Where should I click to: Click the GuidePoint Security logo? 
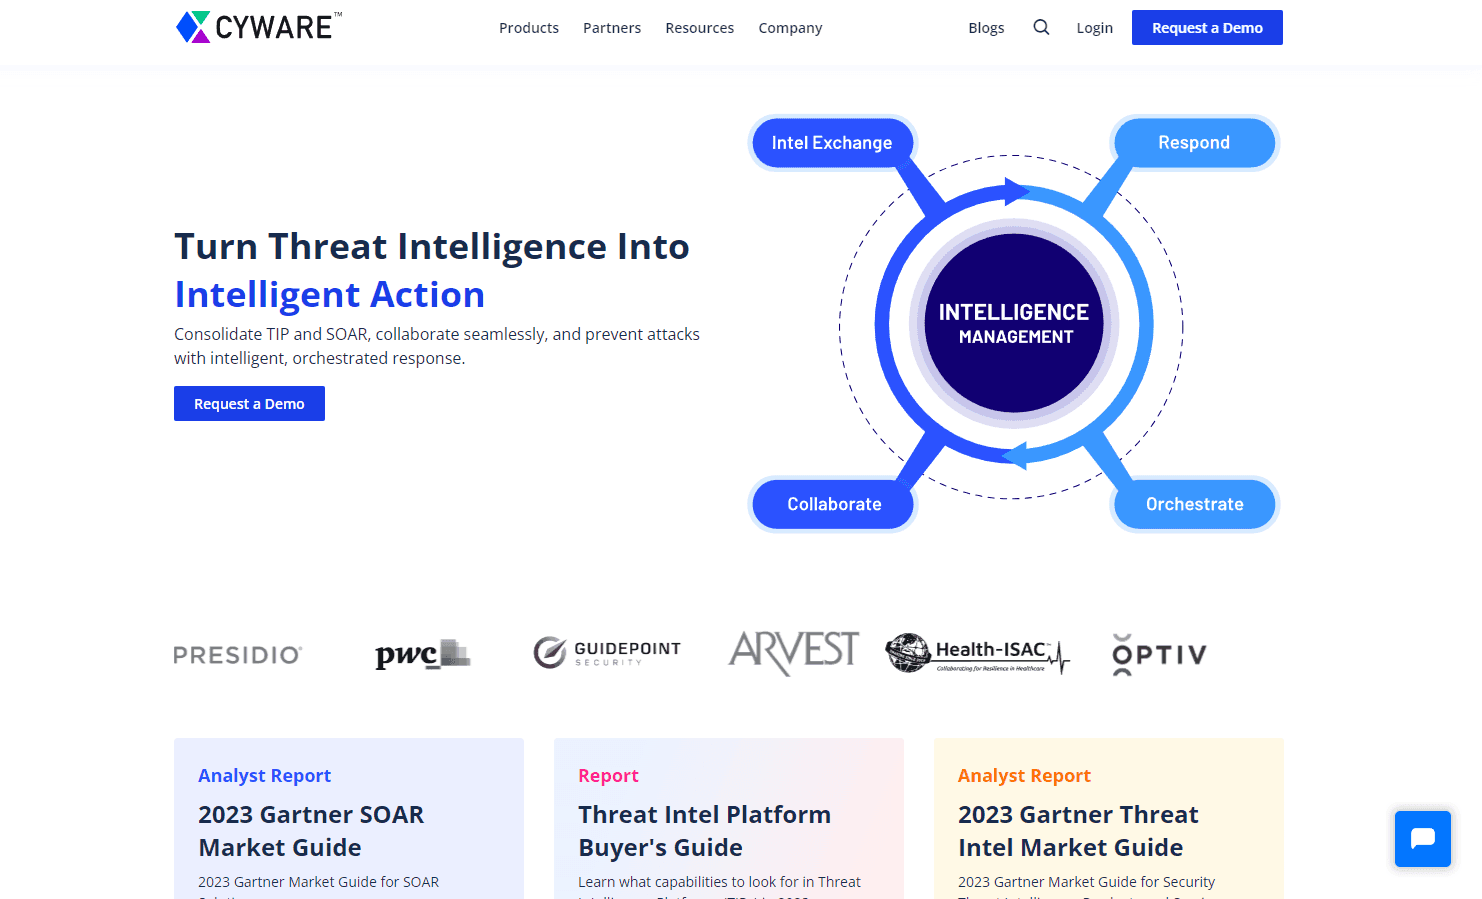tap(607, 653)
